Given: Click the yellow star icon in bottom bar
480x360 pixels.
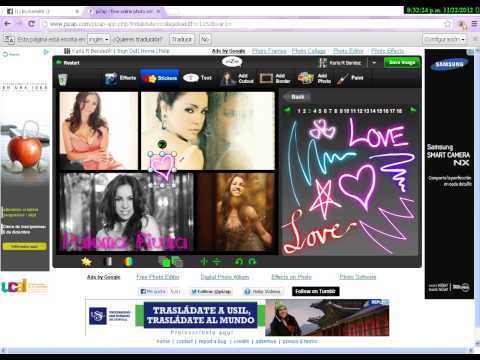Looking at the screenshot, I should pos(86,262).
